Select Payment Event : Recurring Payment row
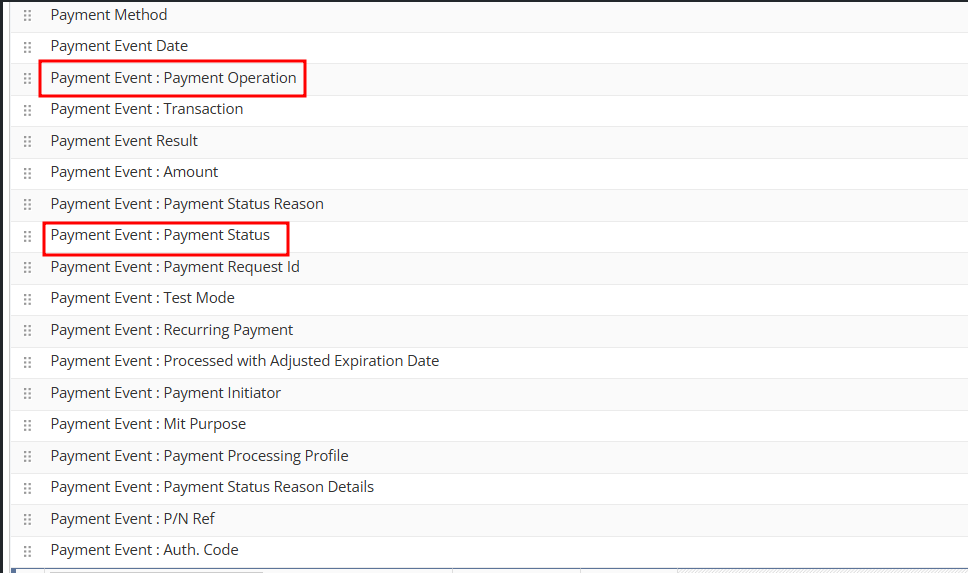Image resolution: width=968 pixels, height=573 pixels. click(172, 330)
